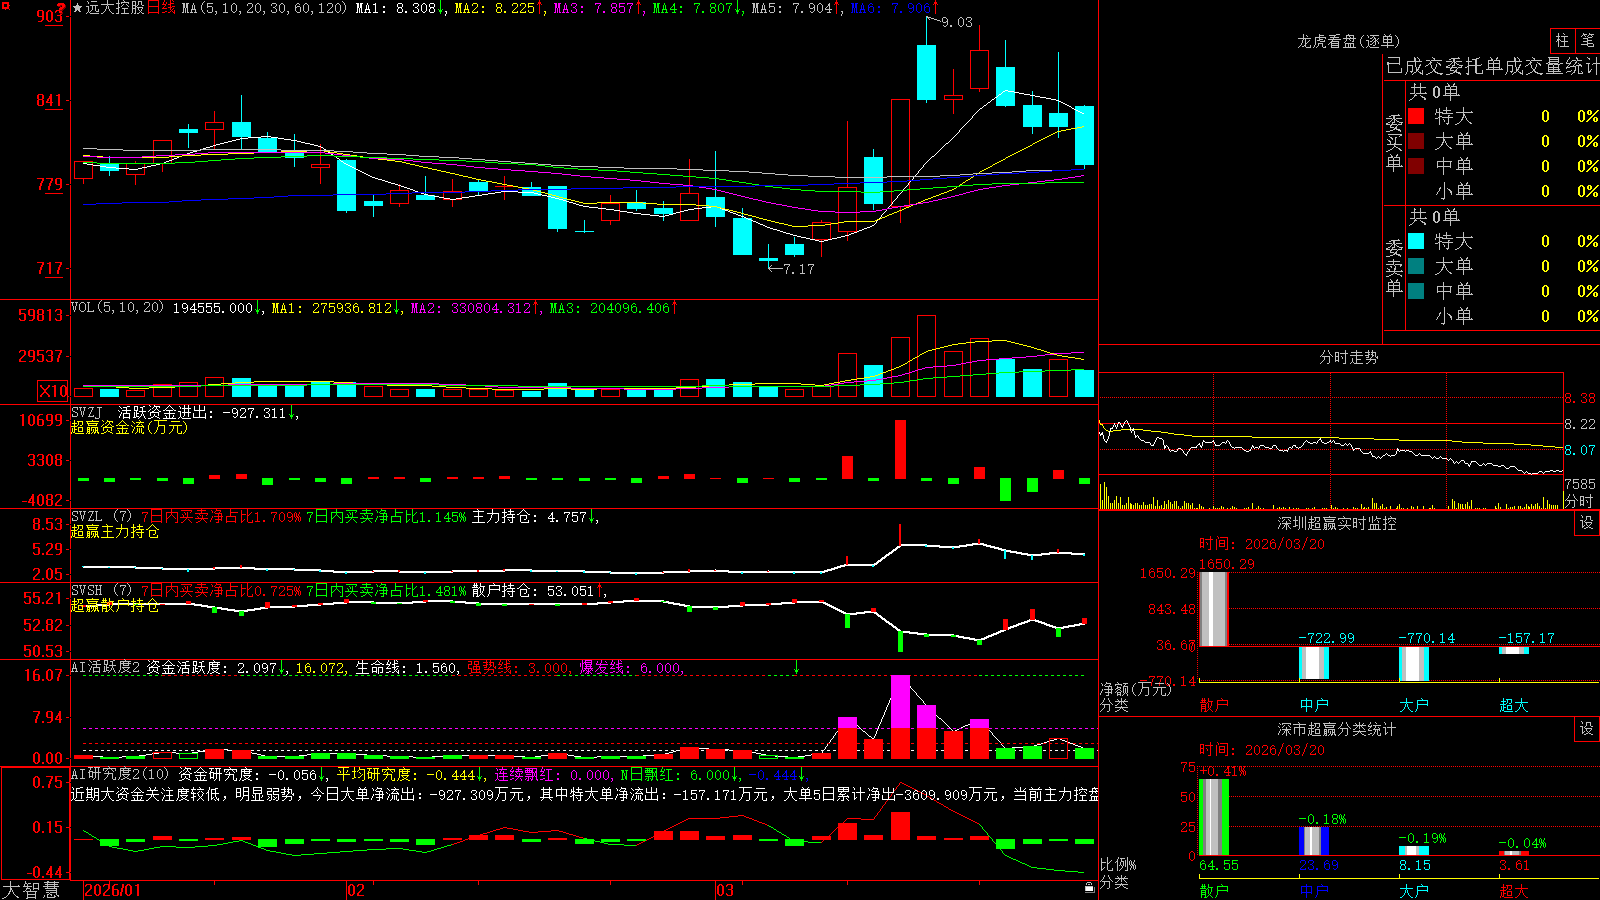Click the 大户 bar valued -770.14
Image resolution: width=1600 pixels, height=900 pixels.
[1414, 664]
